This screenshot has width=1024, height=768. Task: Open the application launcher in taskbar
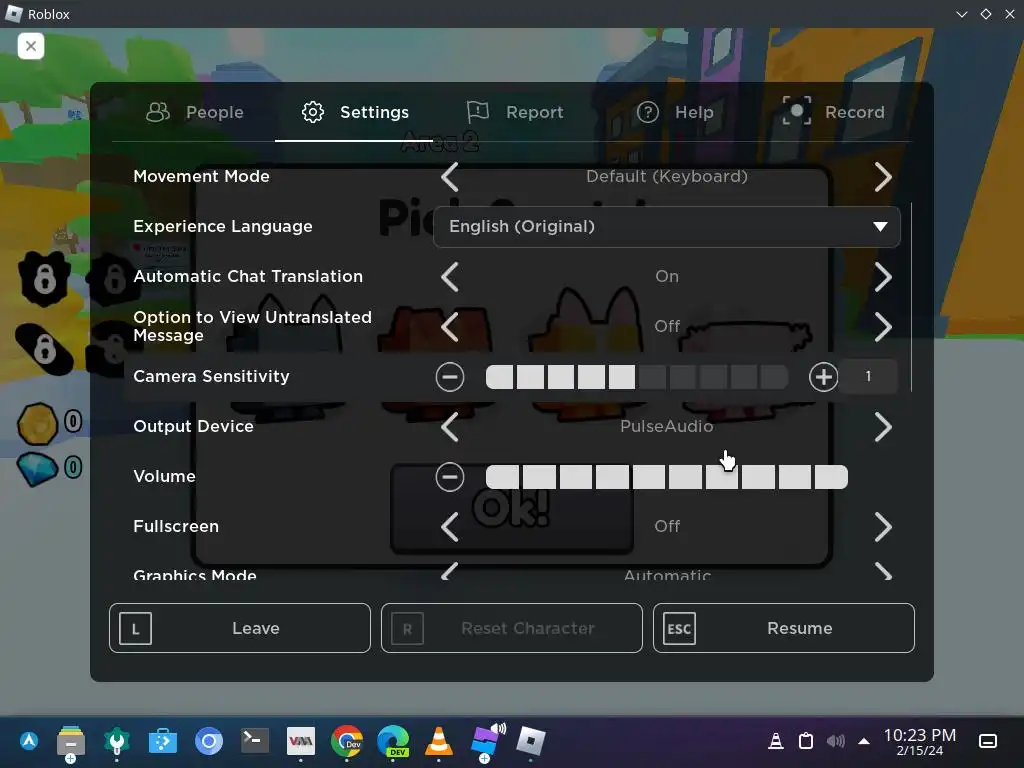pos(29,741)
